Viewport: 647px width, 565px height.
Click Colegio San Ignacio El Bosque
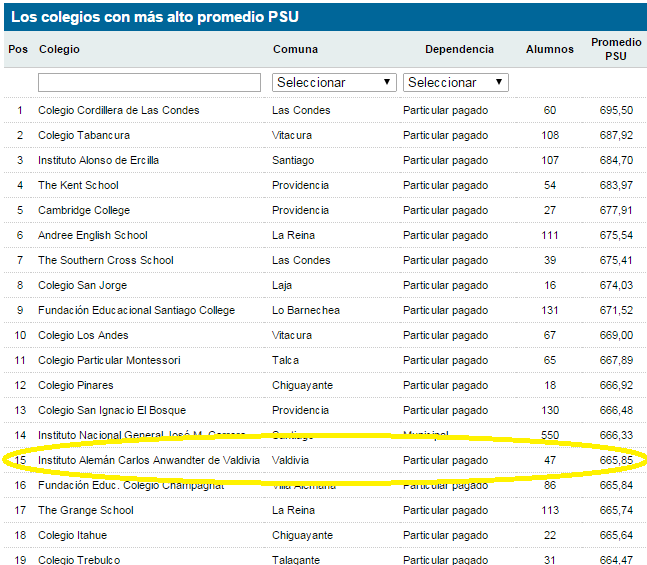coord(112,410)
